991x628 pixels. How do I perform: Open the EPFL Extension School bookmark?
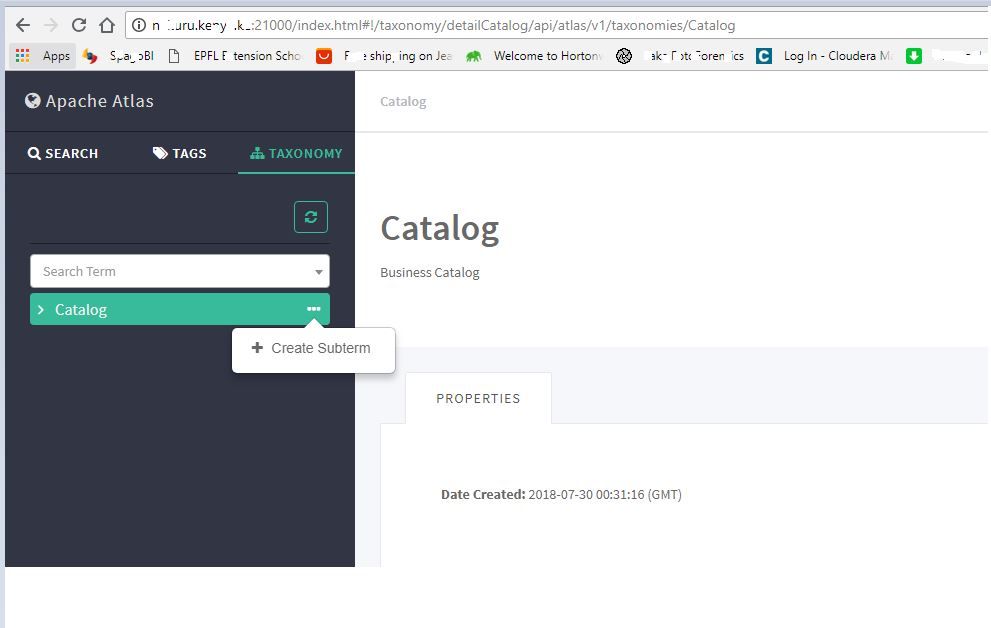(236, 56)
